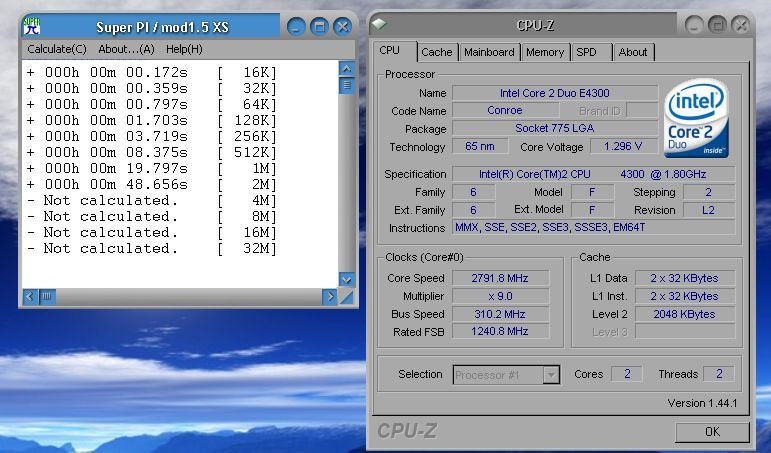Click the Technology value 65 nm
Image resolution: width=771 pixels, height=453 pixels.
480,147
